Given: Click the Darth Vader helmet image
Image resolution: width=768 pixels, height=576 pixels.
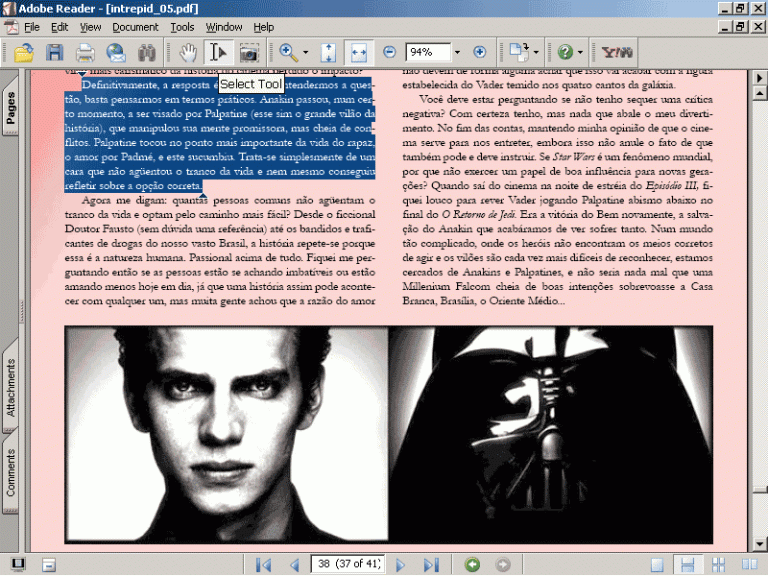Looking at the screenshot, I should click(551, 434).
